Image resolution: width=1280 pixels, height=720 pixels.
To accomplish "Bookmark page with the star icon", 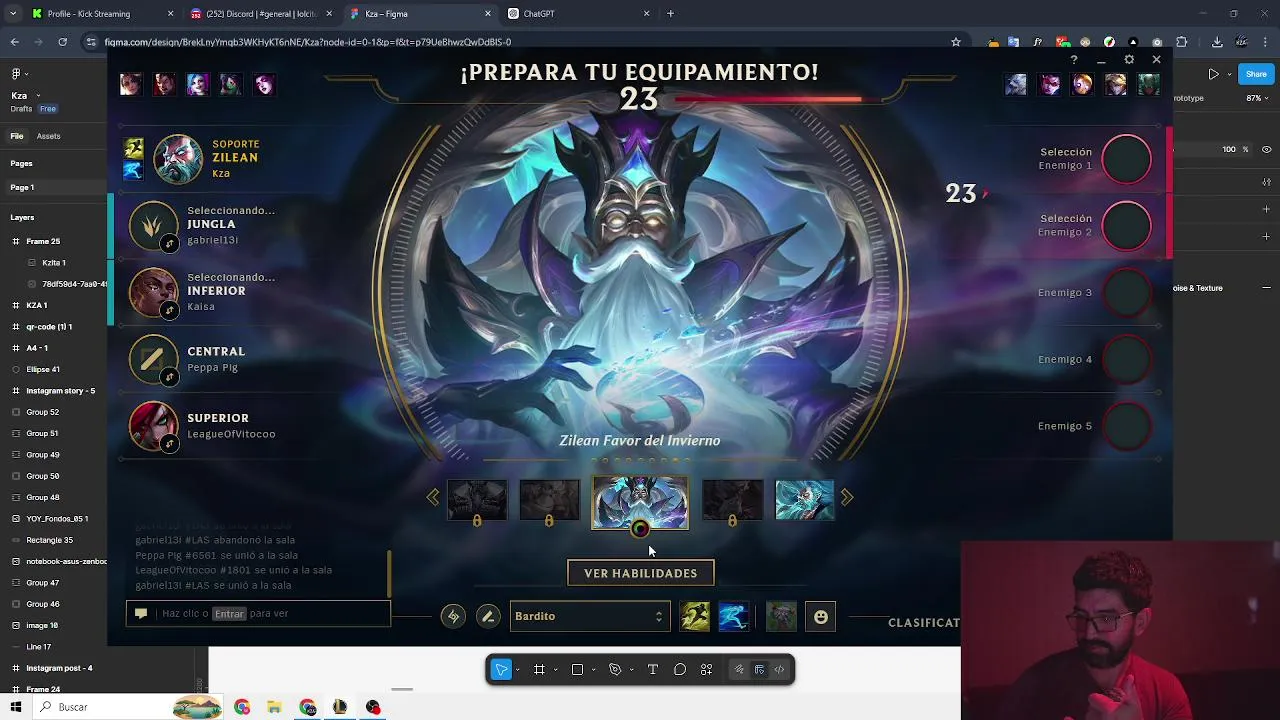I will [956, 42].
